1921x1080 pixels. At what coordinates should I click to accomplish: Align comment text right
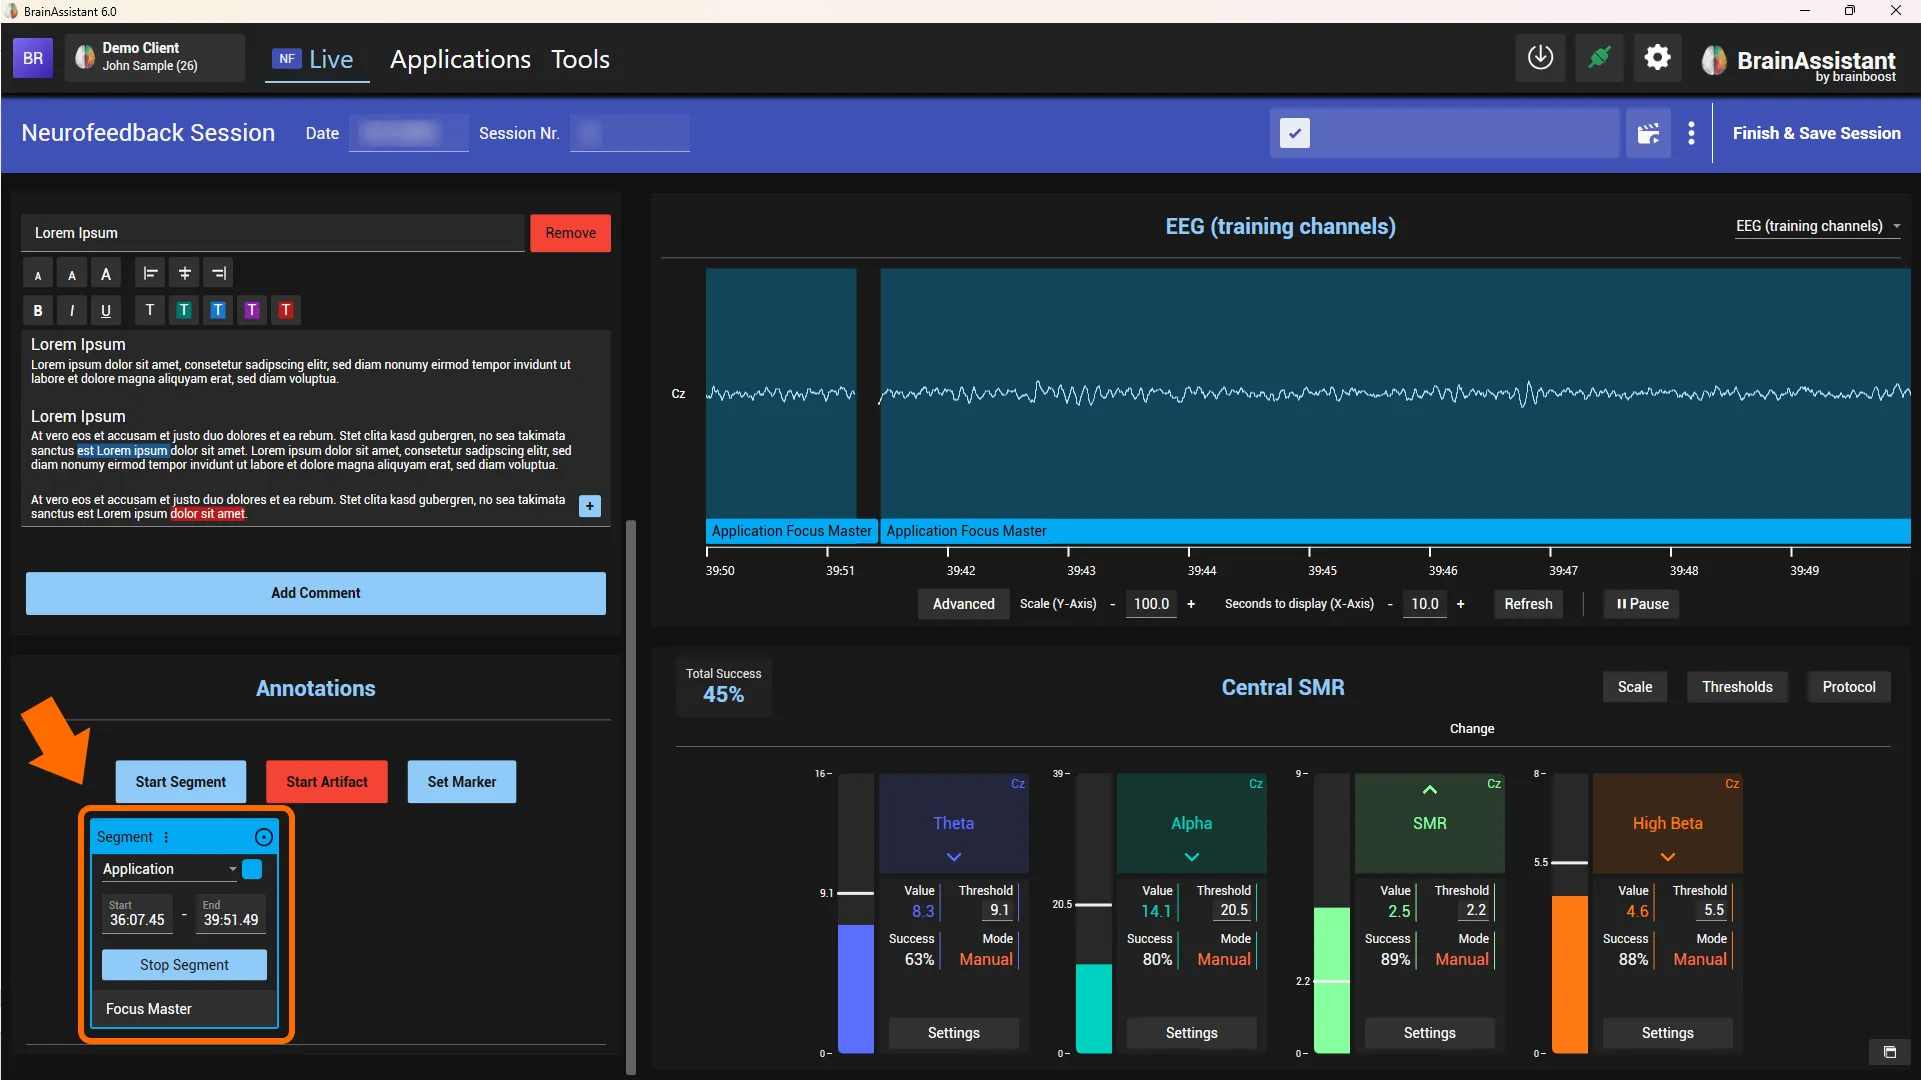click(218, 273)
